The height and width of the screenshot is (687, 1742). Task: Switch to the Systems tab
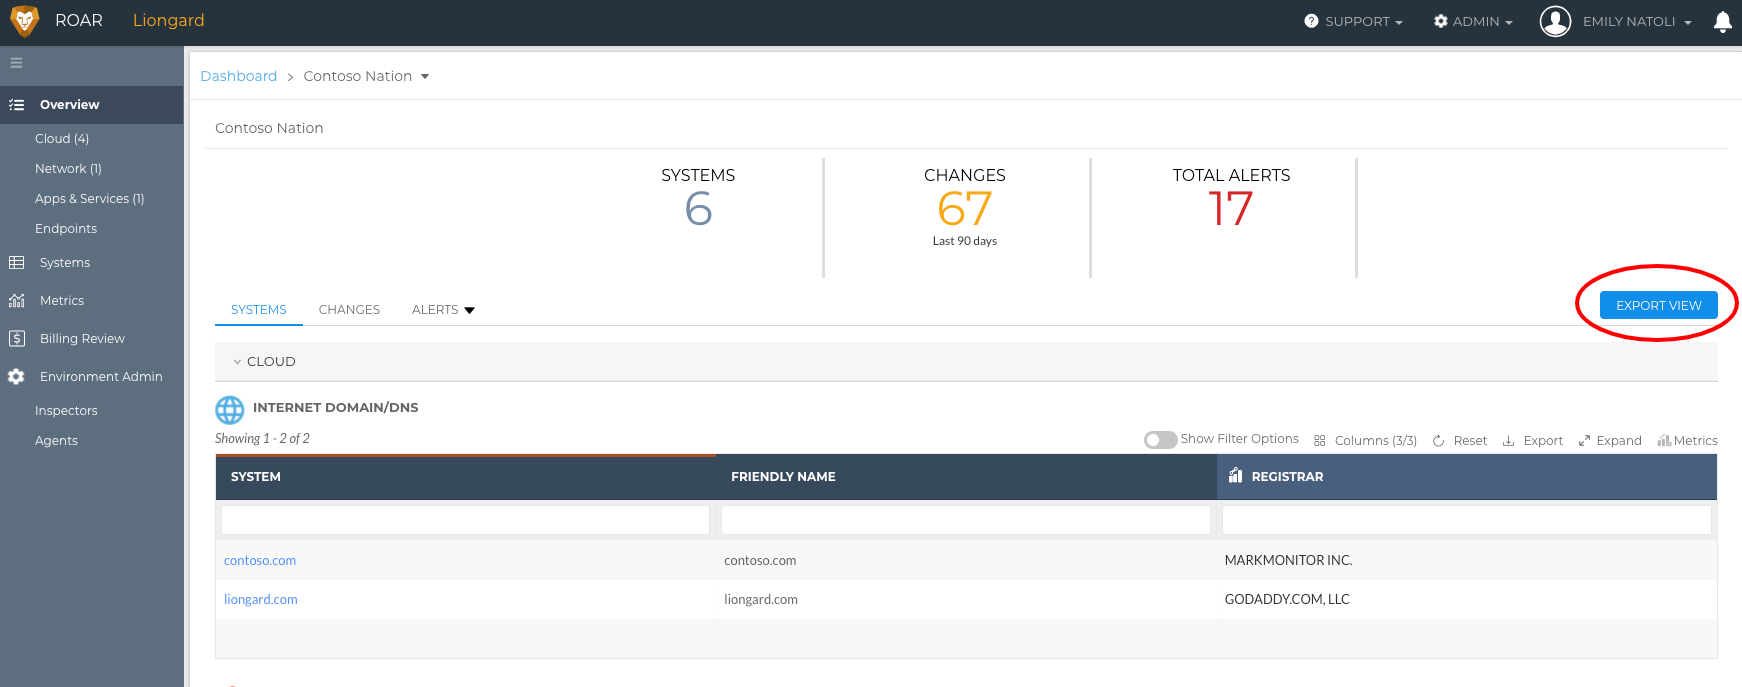pos(259,310)
